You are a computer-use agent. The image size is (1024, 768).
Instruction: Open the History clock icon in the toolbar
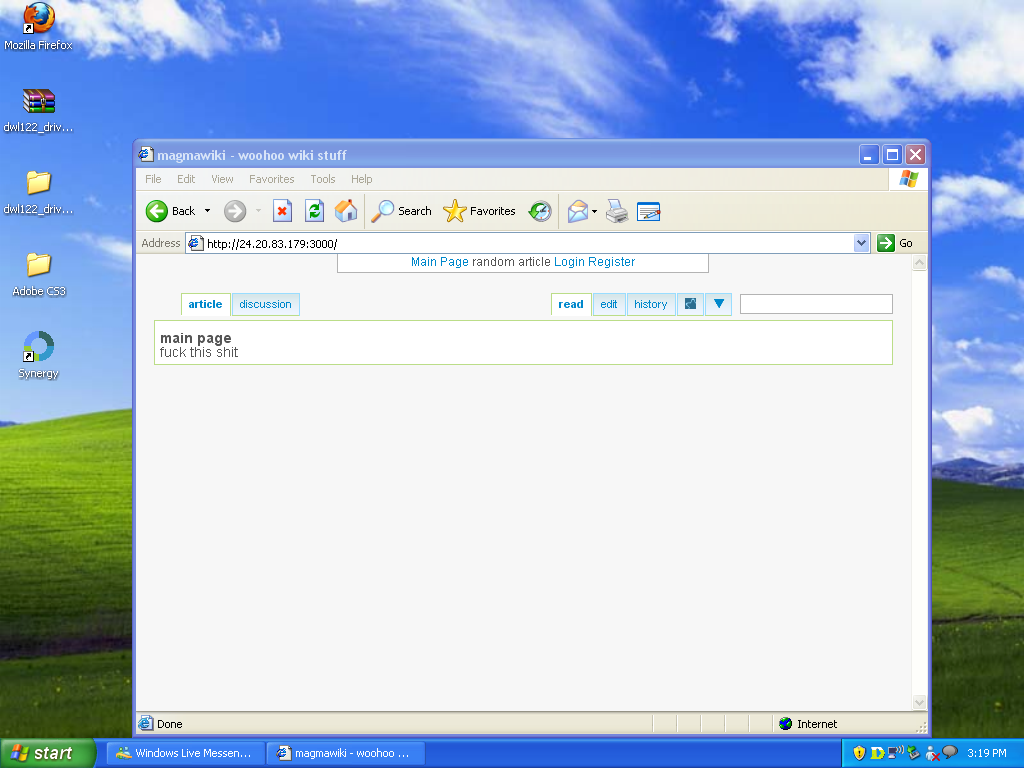(x=540, y=211)
